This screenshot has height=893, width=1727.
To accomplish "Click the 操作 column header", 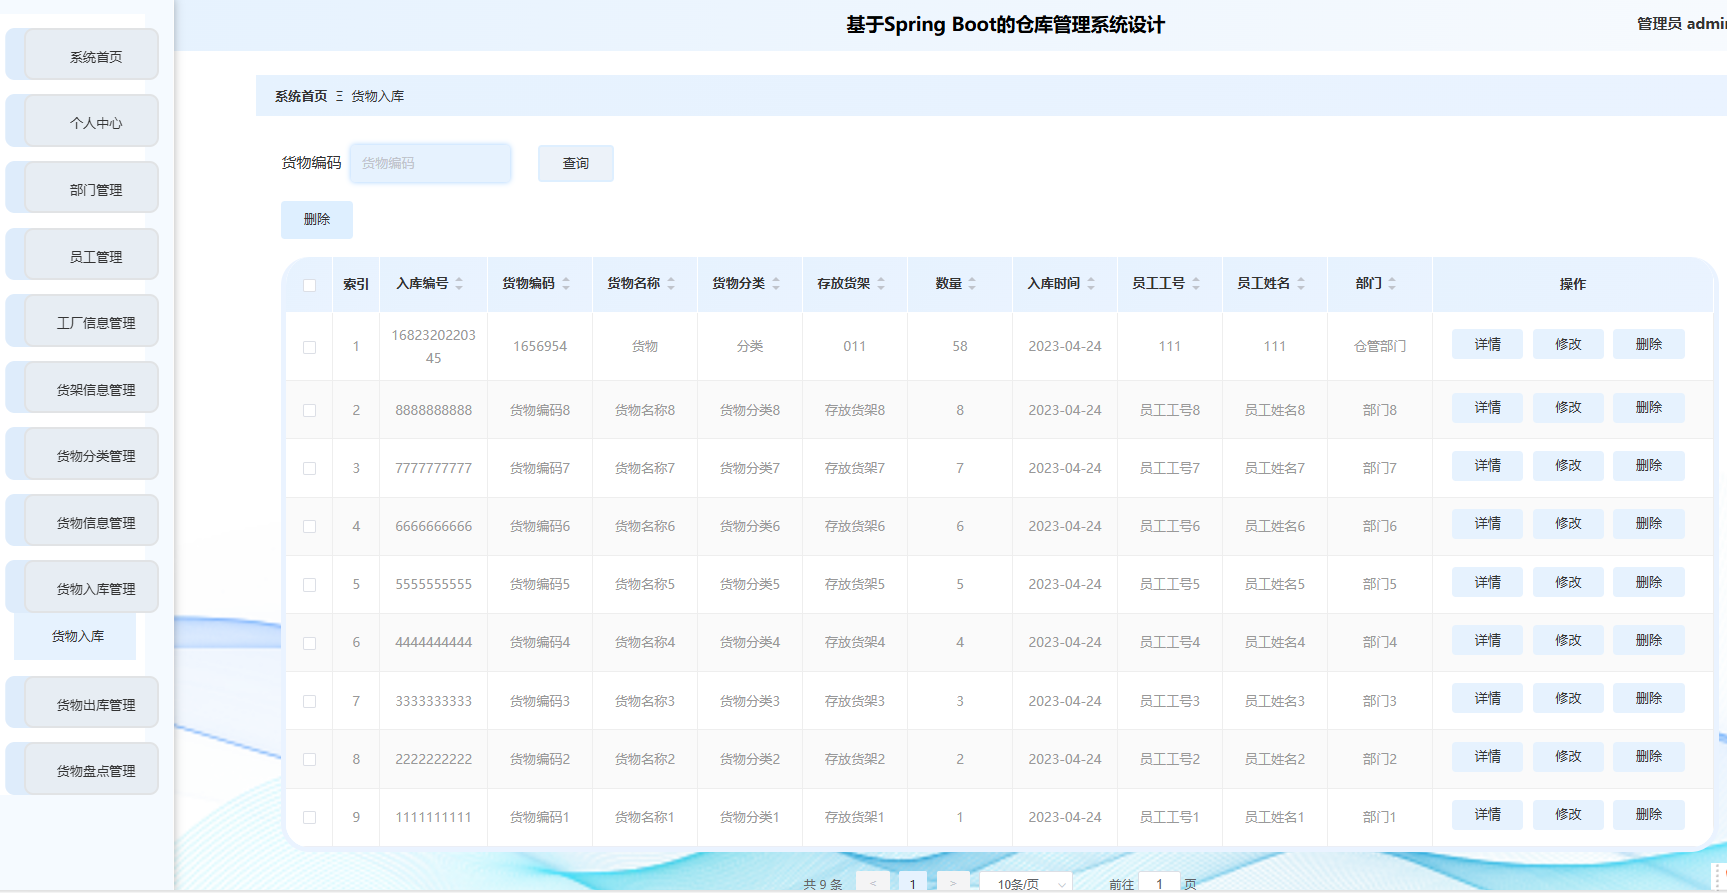I will pyautogui.click(x=1573, y=284).
